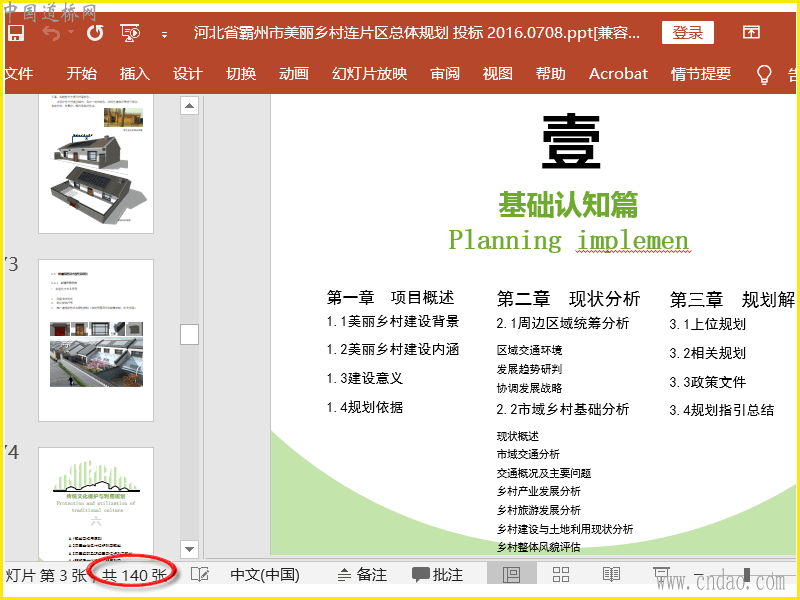This screenshot has height=600, width=800.
Task: Click the spell check icon in the status bar
Action: point(199,574)
